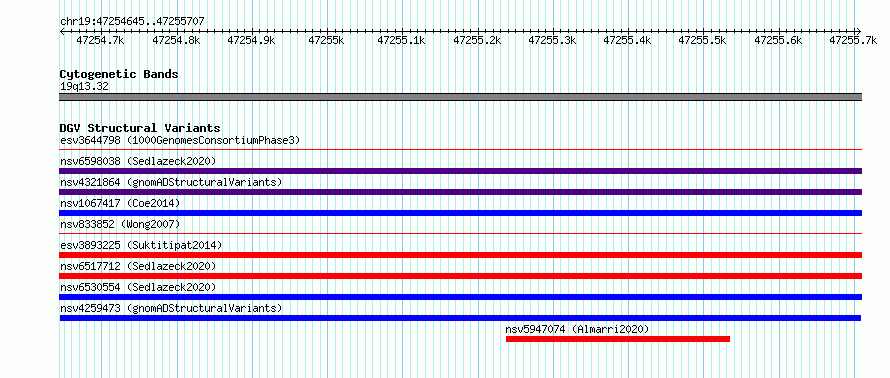Click the blue bar for nsv4259473
Screen dimensions: 890x378
pyautogui.click(x=460, y=318)
